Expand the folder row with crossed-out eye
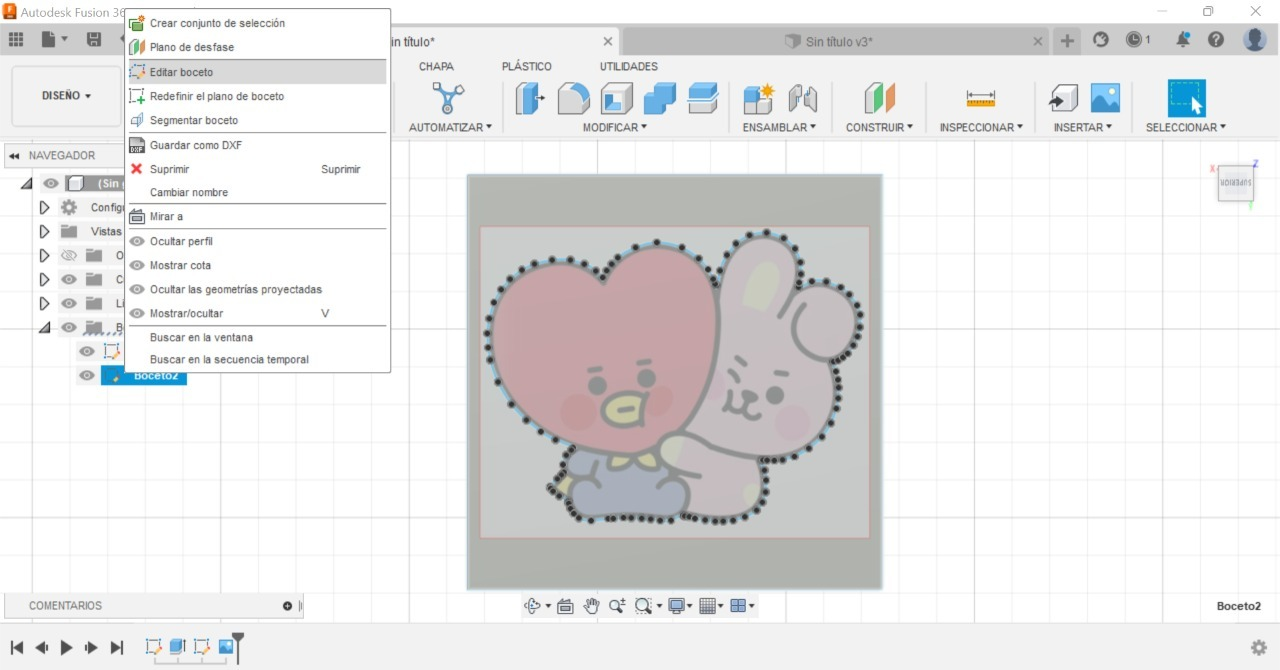The height and width of the screenshot is (670, 1280). pyautogui.click(x=44, y=255)
